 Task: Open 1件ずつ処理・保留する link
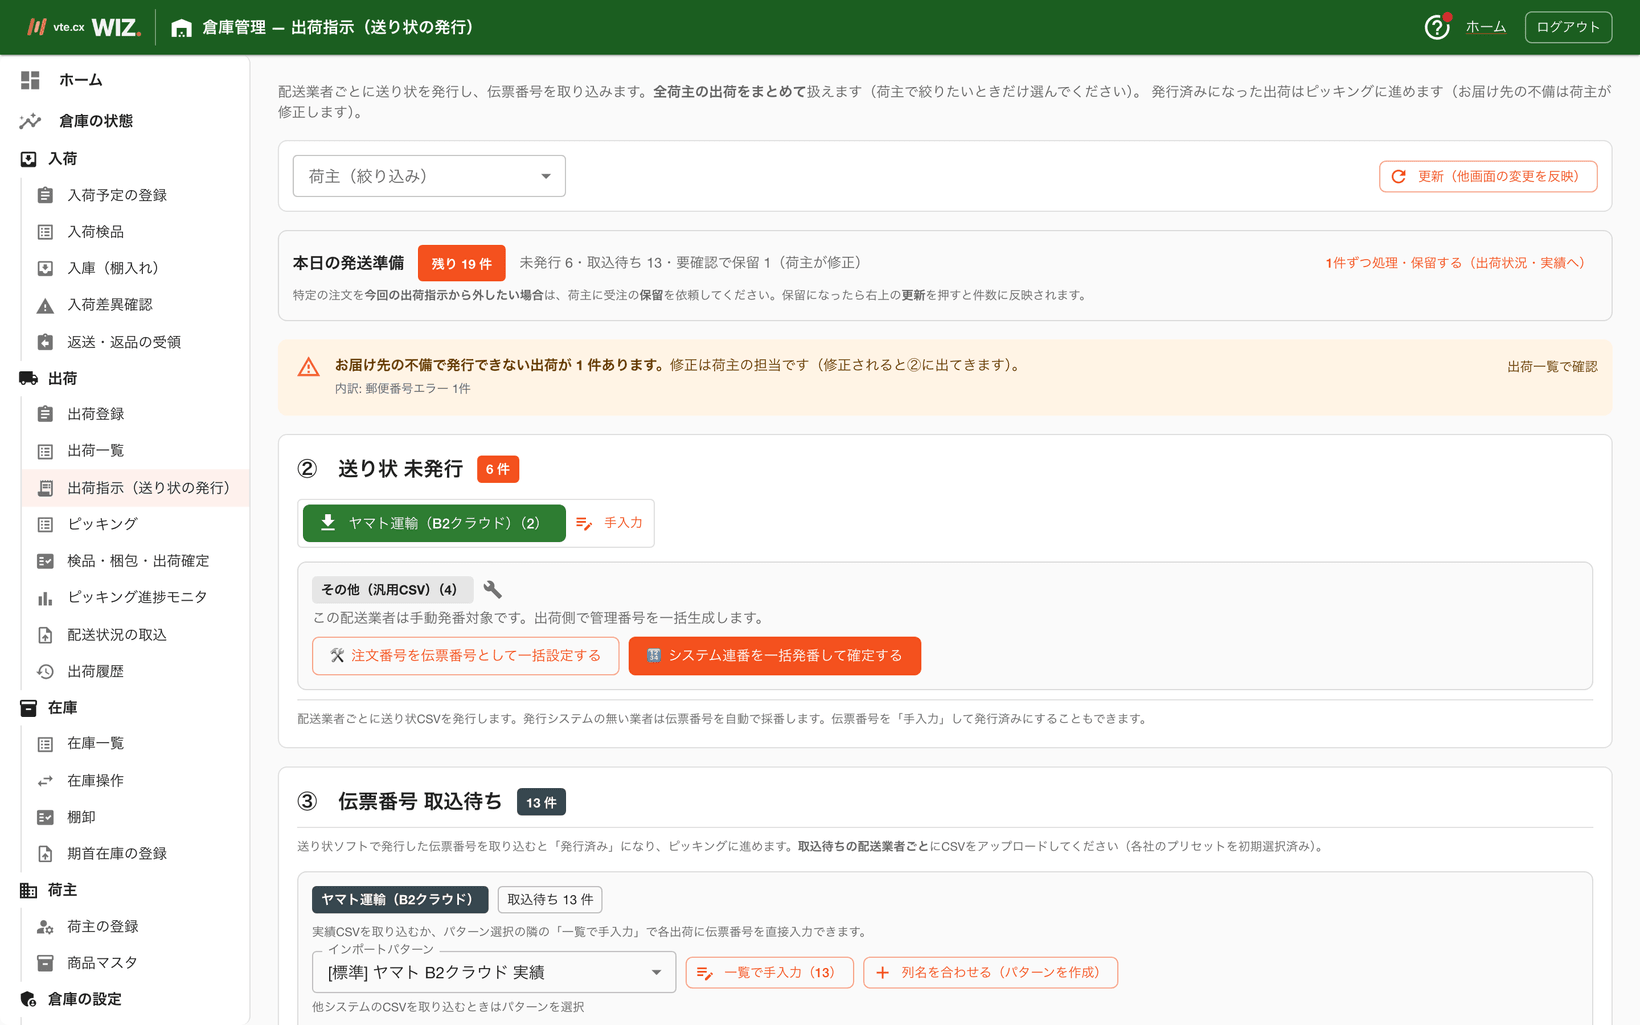[1455, 263]
